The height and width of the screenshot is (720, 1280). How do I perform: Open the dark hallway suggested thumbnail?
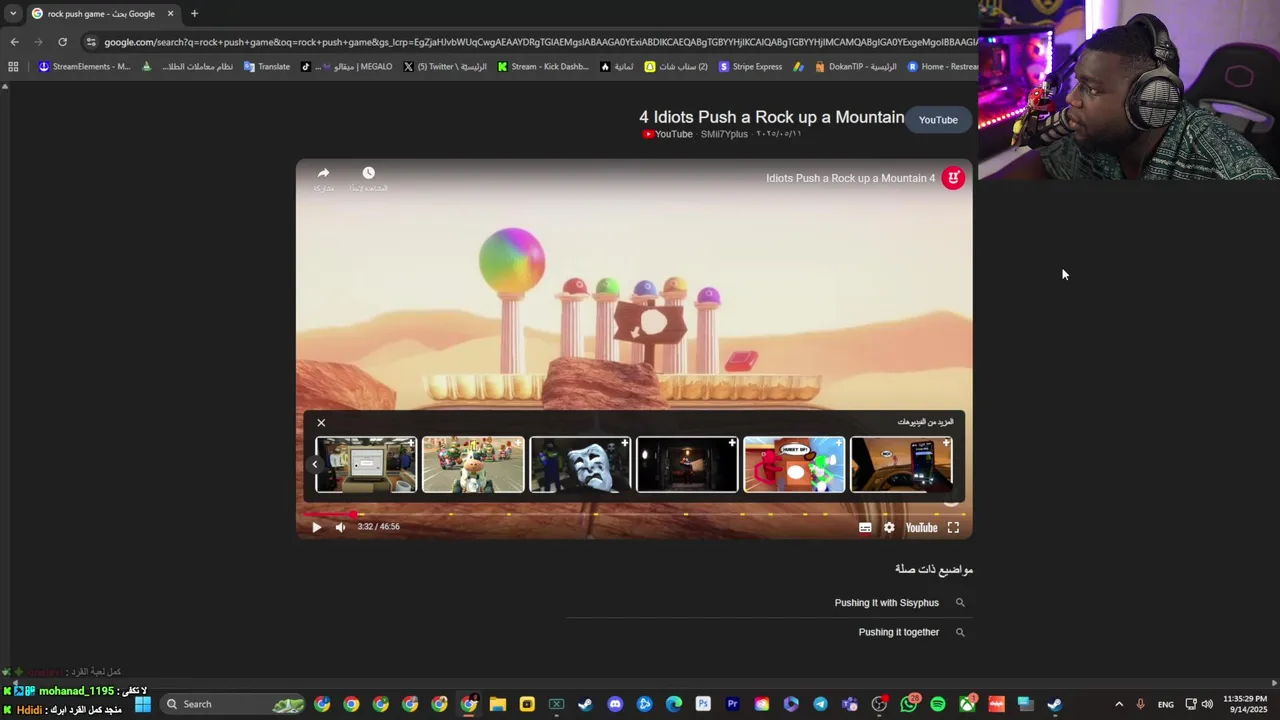click(x=687, y=464)
